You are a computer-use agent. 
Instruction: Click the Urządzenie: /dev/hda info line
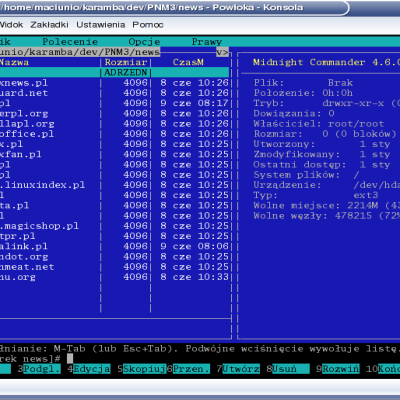[327, 185]
